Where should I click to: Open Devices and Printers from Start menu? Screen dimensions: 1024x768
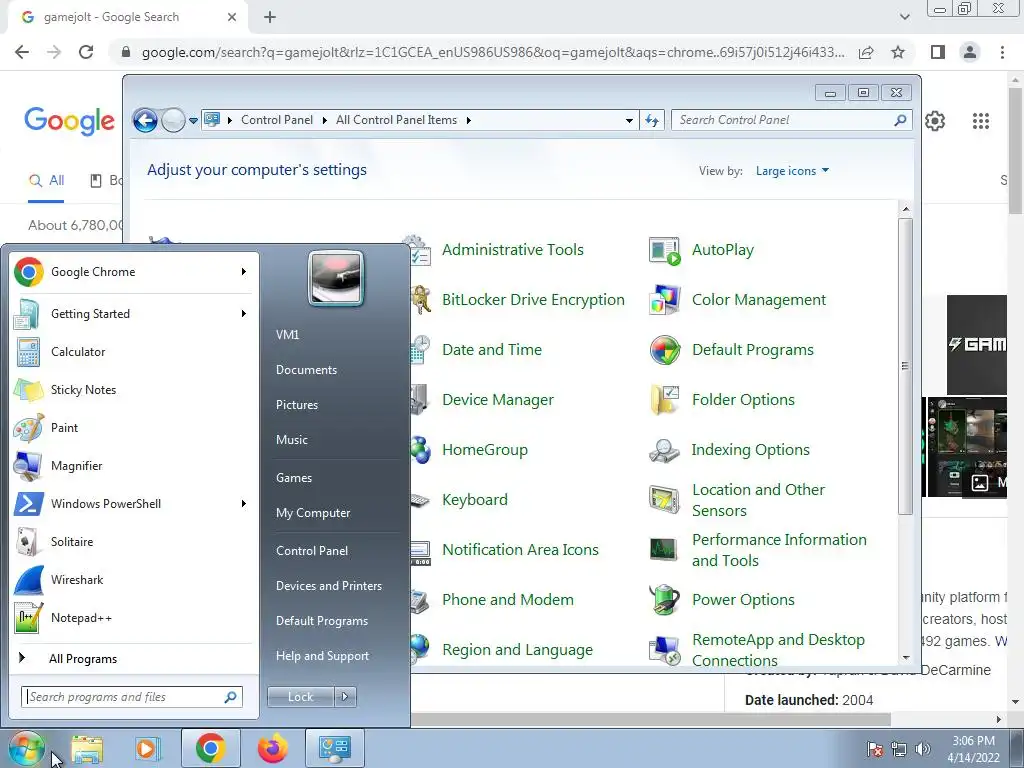(328, 586)
